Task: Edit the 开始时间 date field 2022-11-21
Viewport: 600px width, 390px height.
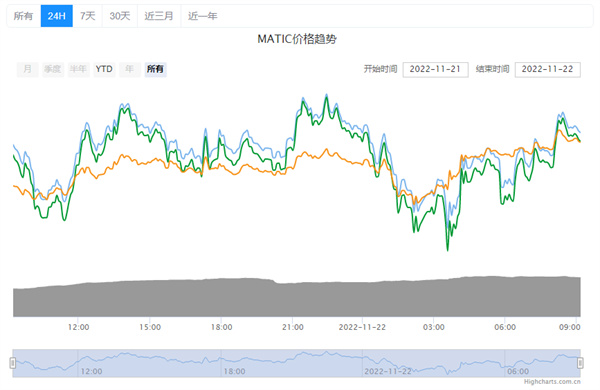Action: pyautogui.click(x=435, y=69)
